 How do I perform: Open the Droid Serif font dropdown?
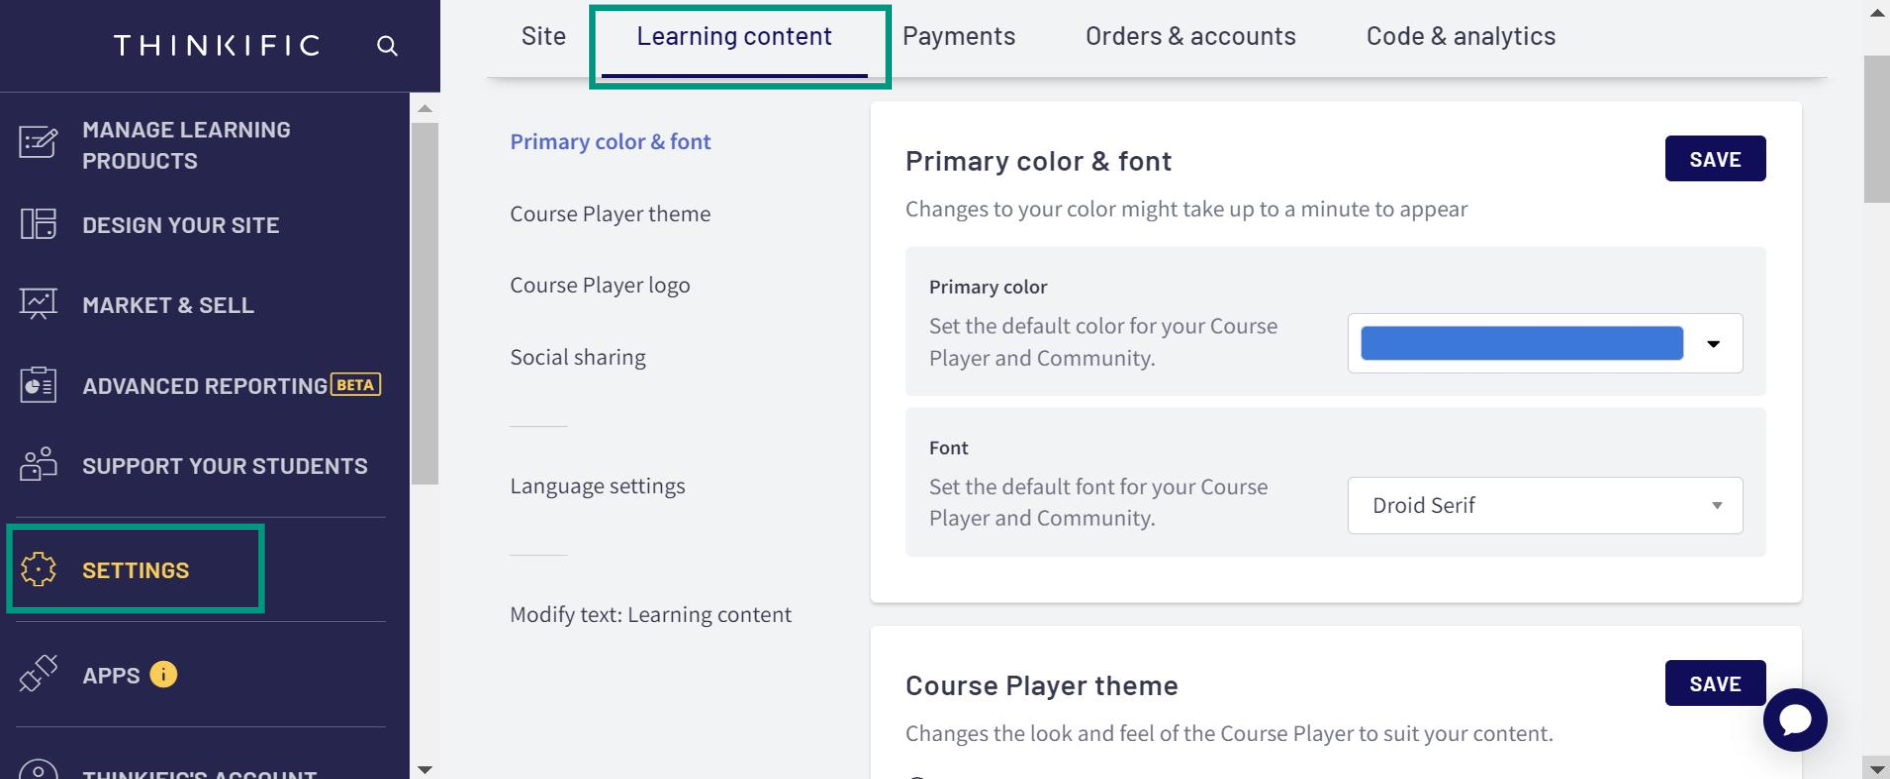1545,505
